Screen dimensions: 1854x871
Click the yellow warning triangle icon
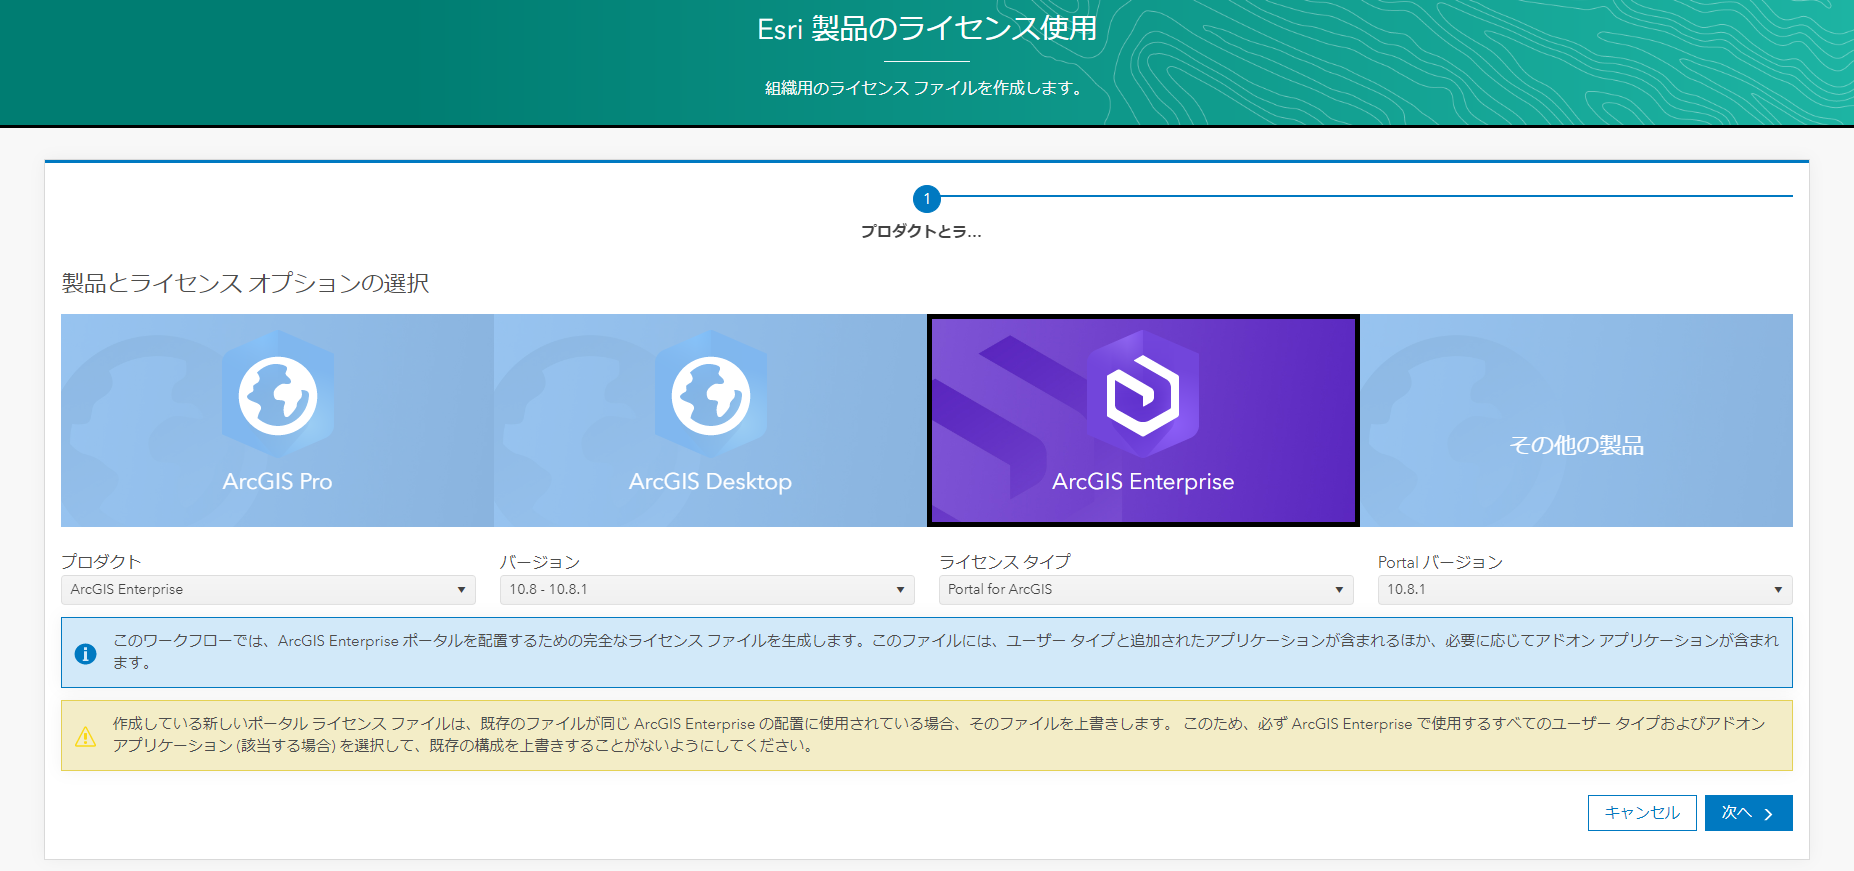coord(86,736)
